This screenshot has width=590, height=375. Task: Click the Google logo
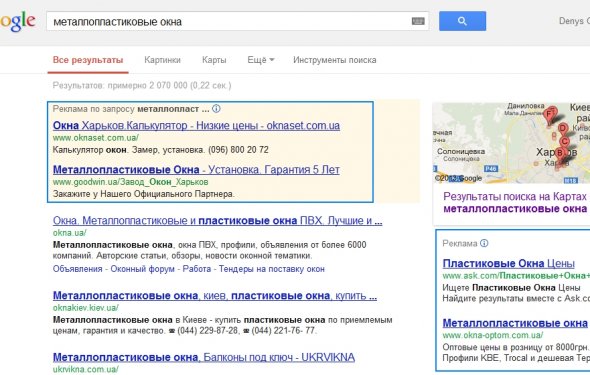(17, 21)
